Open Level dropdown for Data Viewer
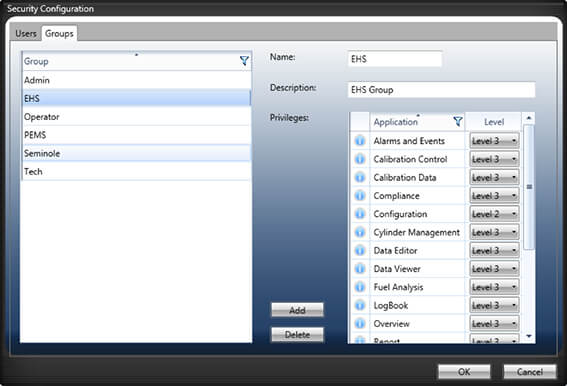567x386 pixels. pyautogui.click(x=494, y=269)
